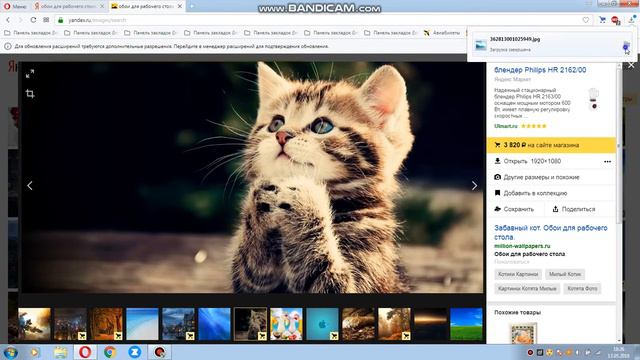The height and width of the screenshot is (360, 640).
Task: Show other sizes and similar images
Action: (537, 177)
